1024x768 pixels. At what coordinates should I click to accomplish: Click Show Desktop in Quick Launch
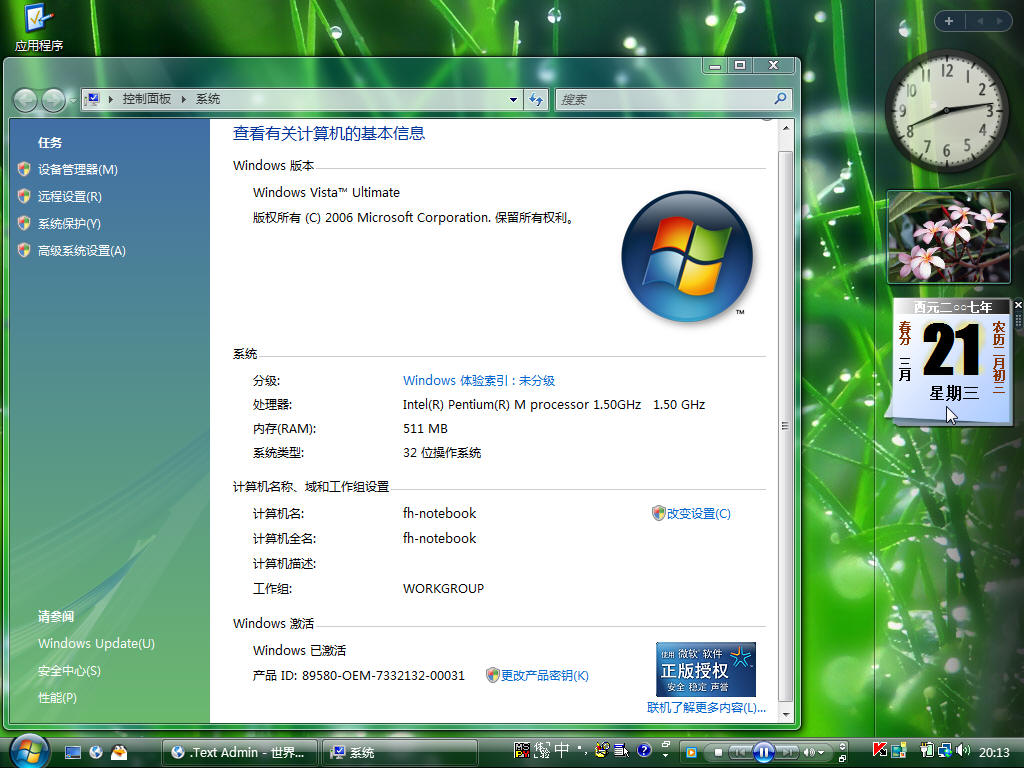click(73, 752)
